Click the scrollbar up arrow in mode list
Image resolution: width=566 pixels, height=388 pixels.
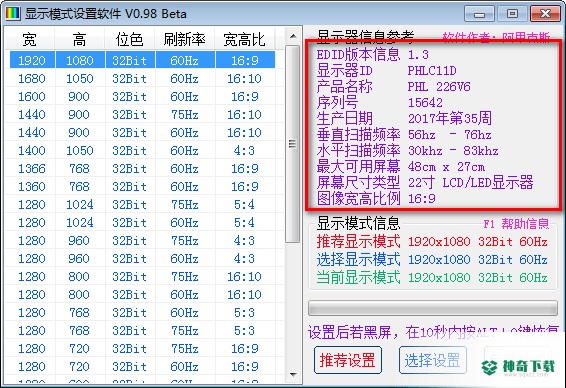point(293,36)
